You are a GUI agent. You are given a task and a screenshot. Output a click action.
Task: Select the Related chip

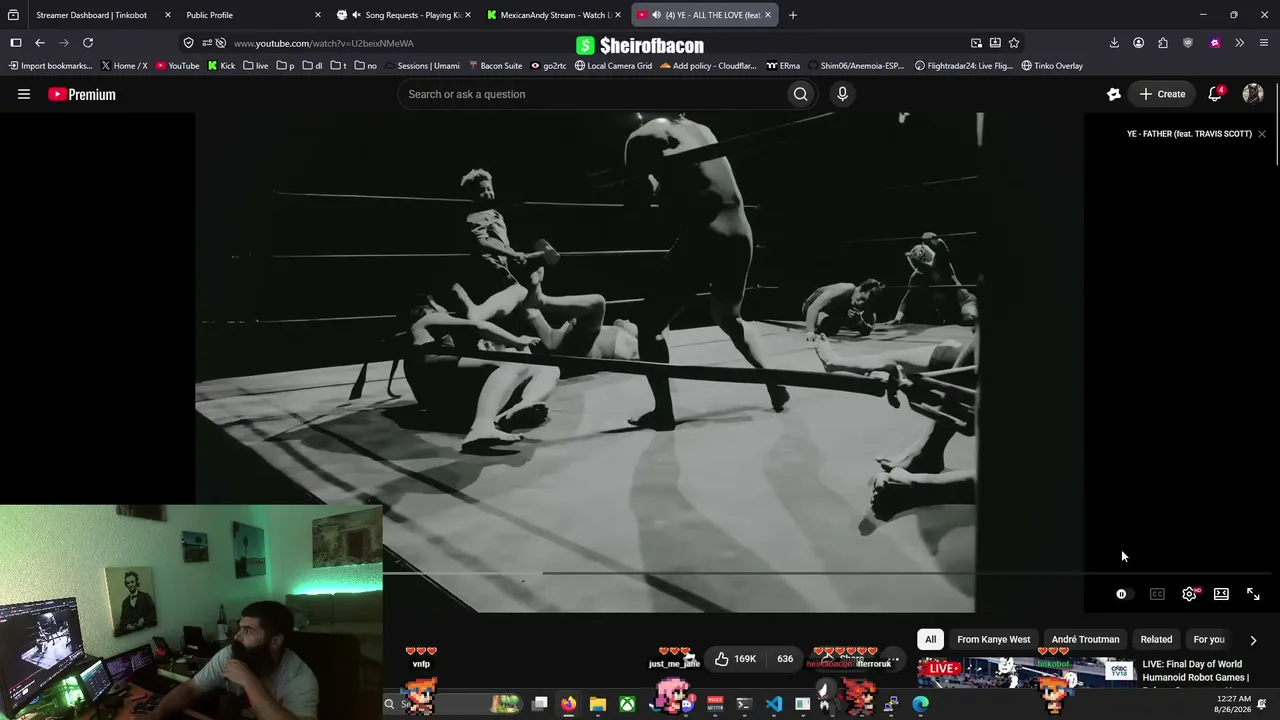coord(1156,640)
